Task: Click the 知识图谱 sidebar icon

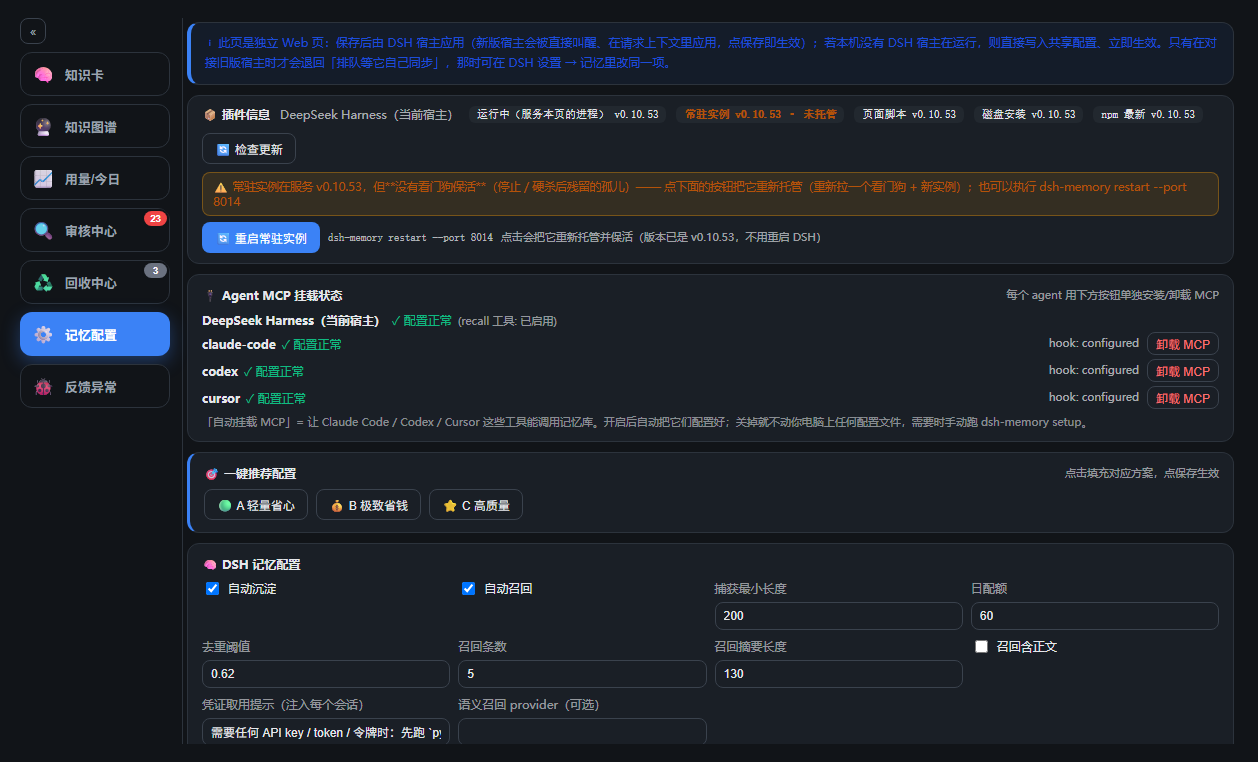Action: [43, 127]
